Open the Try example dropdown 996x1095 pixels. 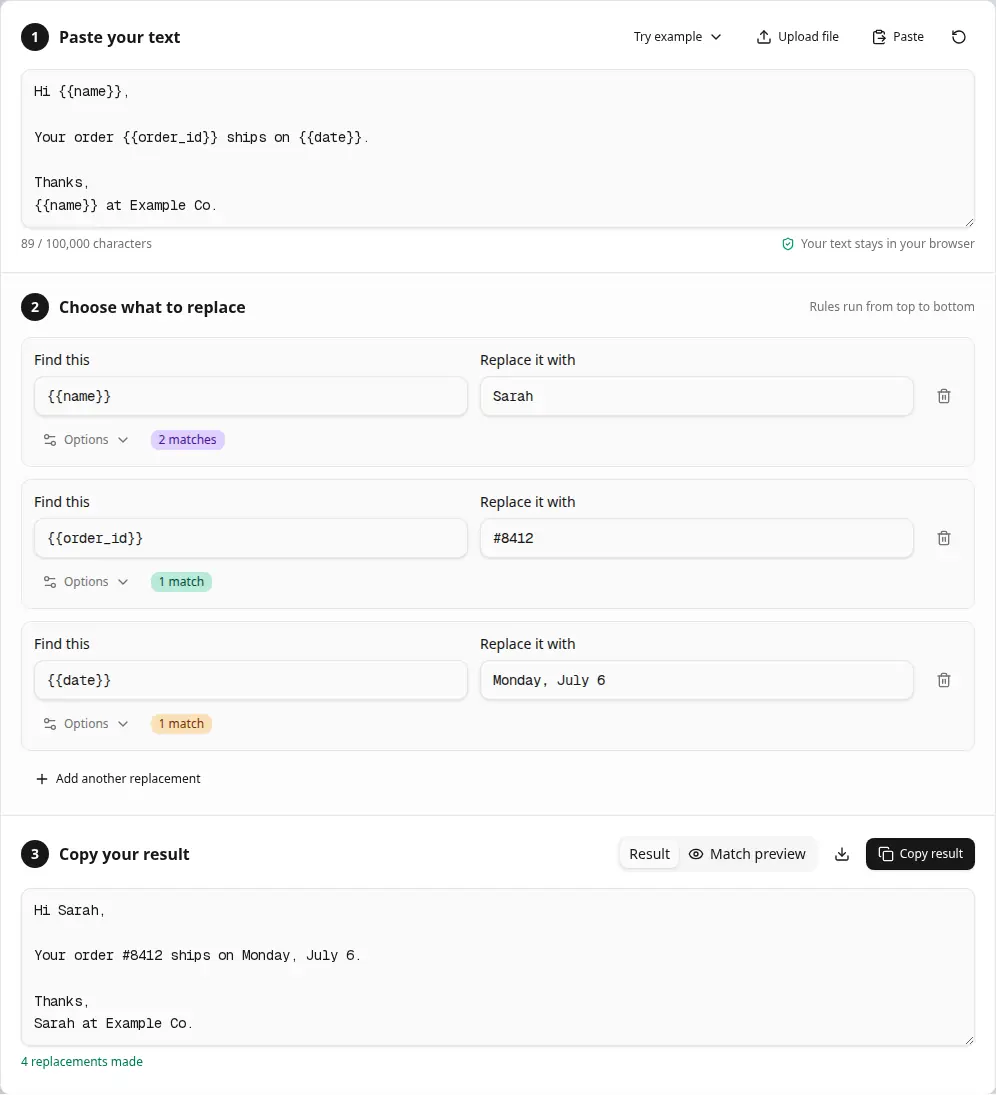[676, 37]
